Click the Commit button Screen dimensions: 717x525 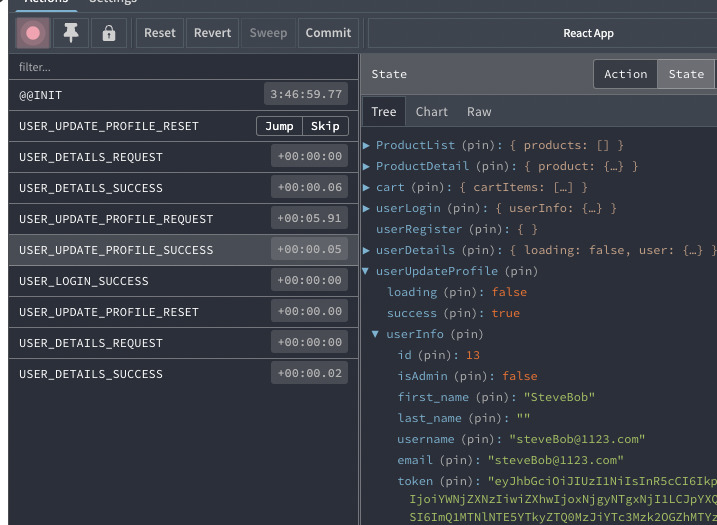(x=328, y=33)
